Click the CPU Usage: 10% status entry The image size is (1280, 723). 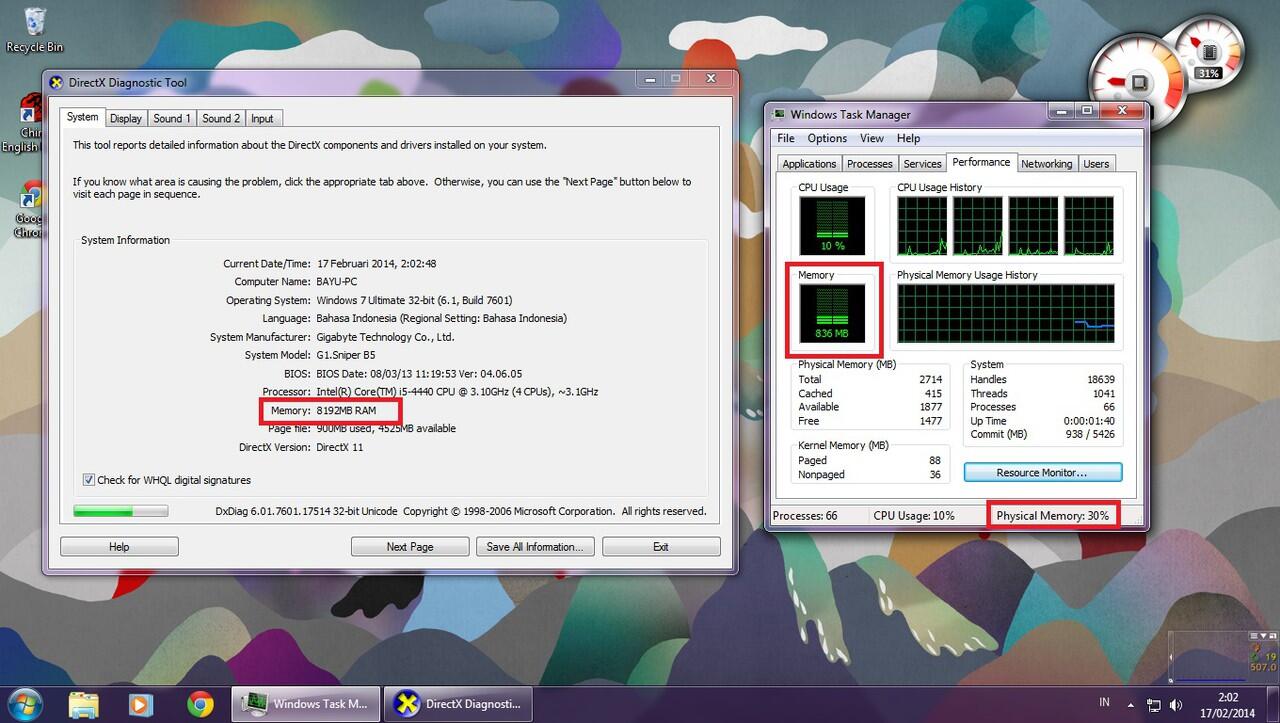coord(914,516)
